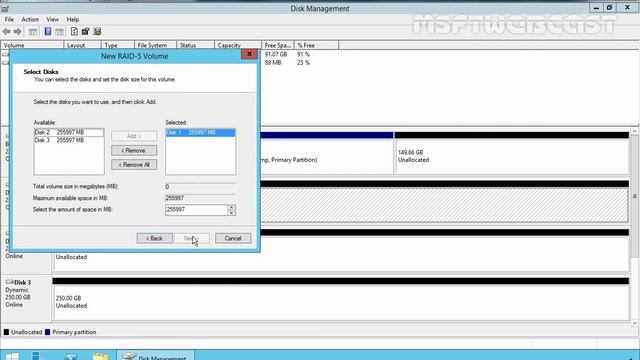
Task: Open Help via the blue question-mark icon
Action: point(48,31)
